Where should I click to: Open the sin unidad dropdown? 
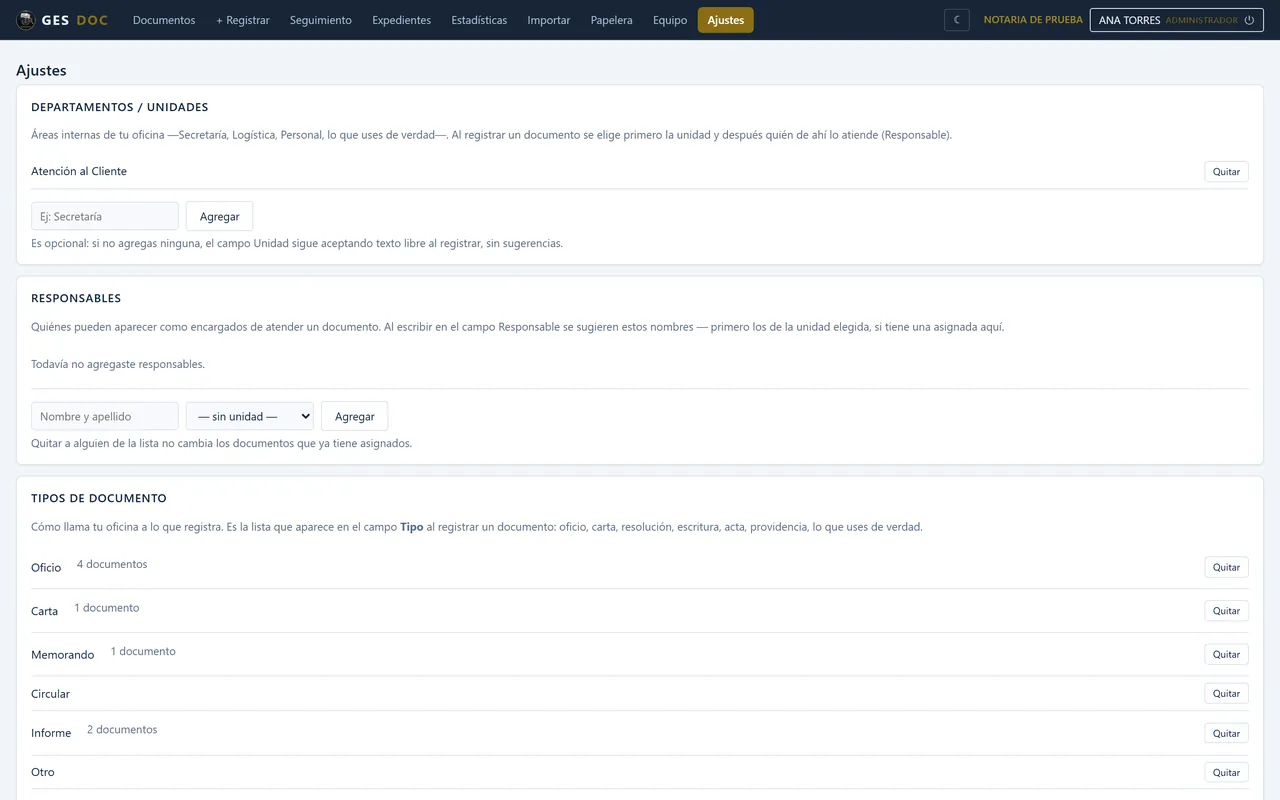click(x=250, y=416)
